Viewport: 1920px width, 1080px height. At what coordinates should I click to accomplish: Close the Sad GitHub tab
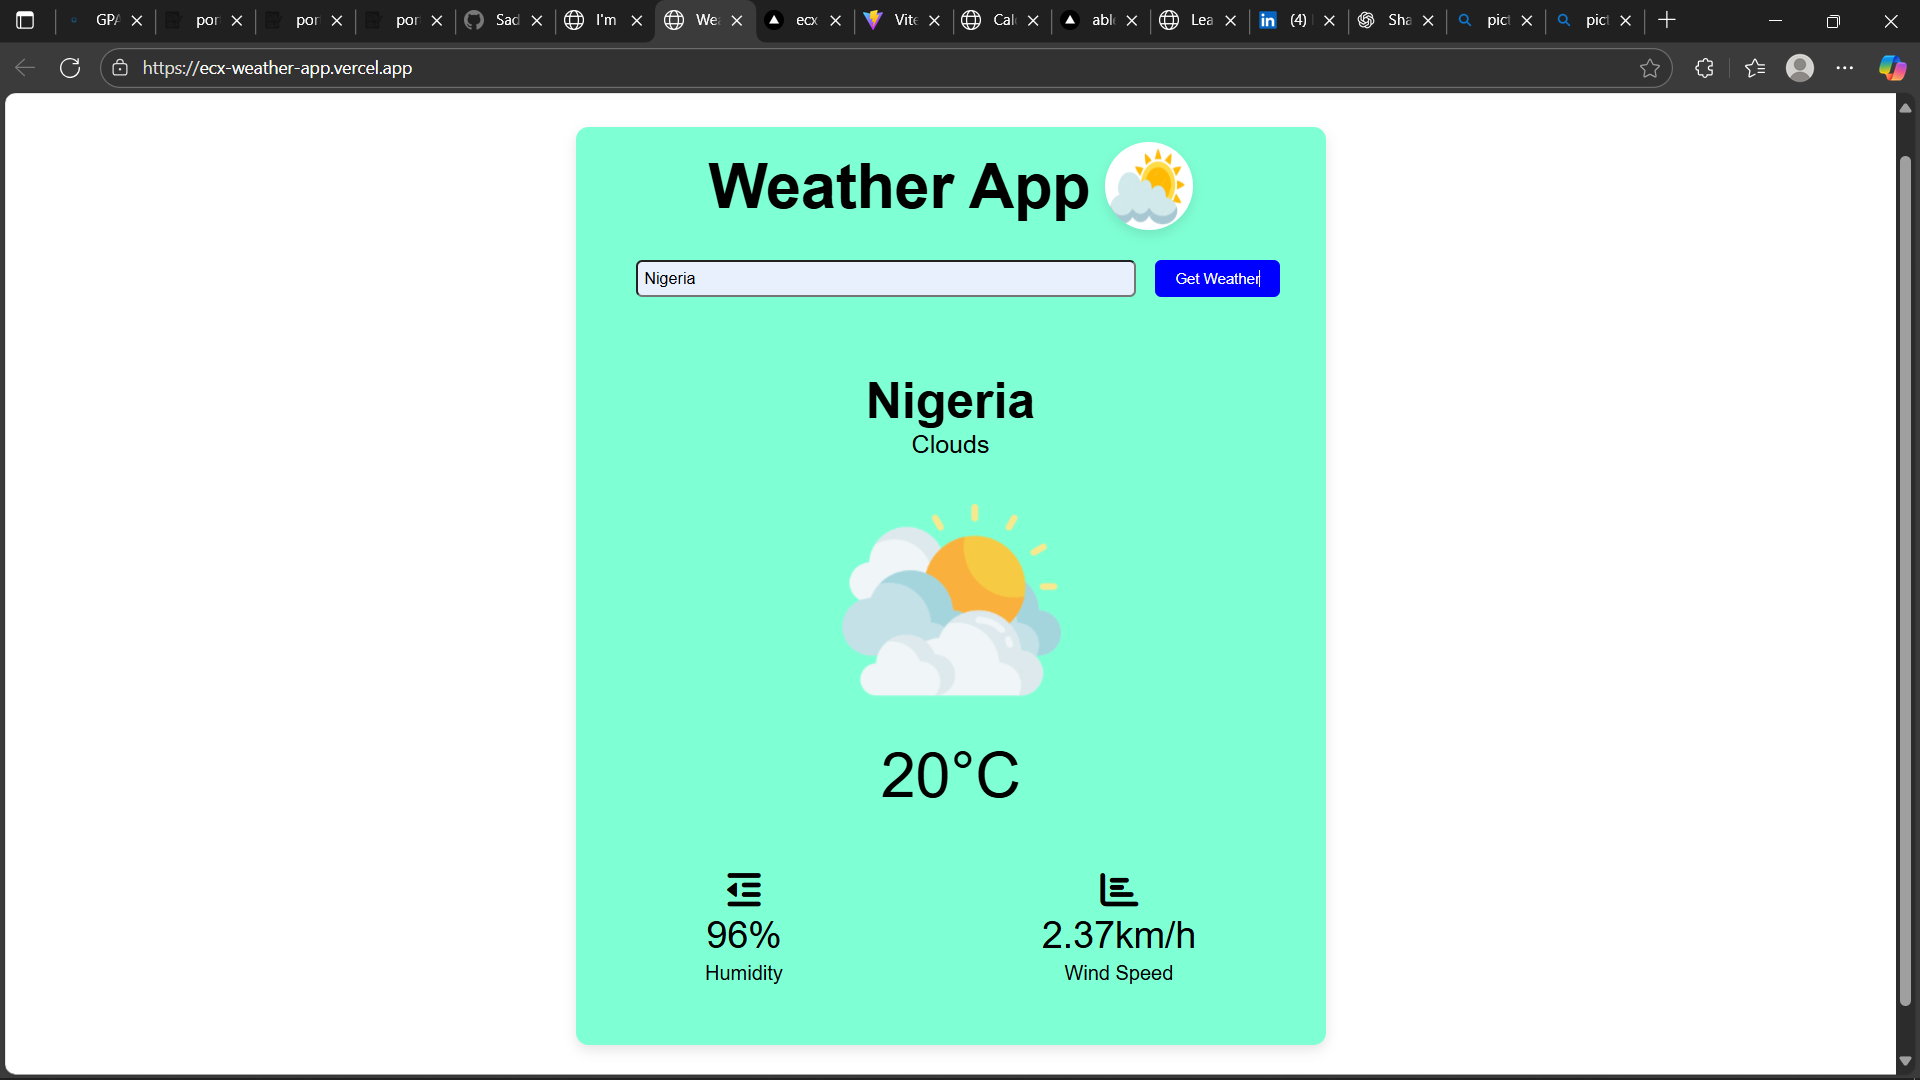pyautogui.click(x=537, y=20)
